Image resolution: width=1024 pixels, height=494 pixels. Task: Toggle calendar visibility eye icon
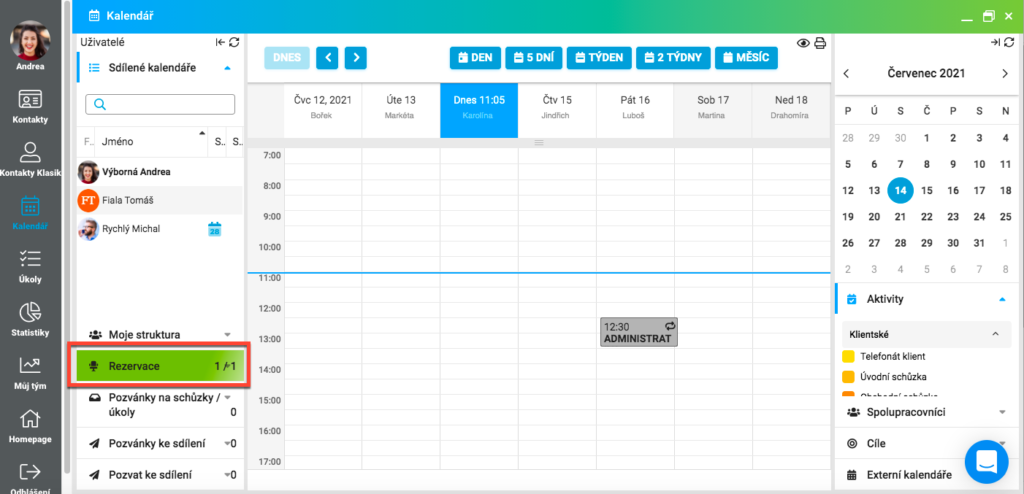click(x=803, y=43)
